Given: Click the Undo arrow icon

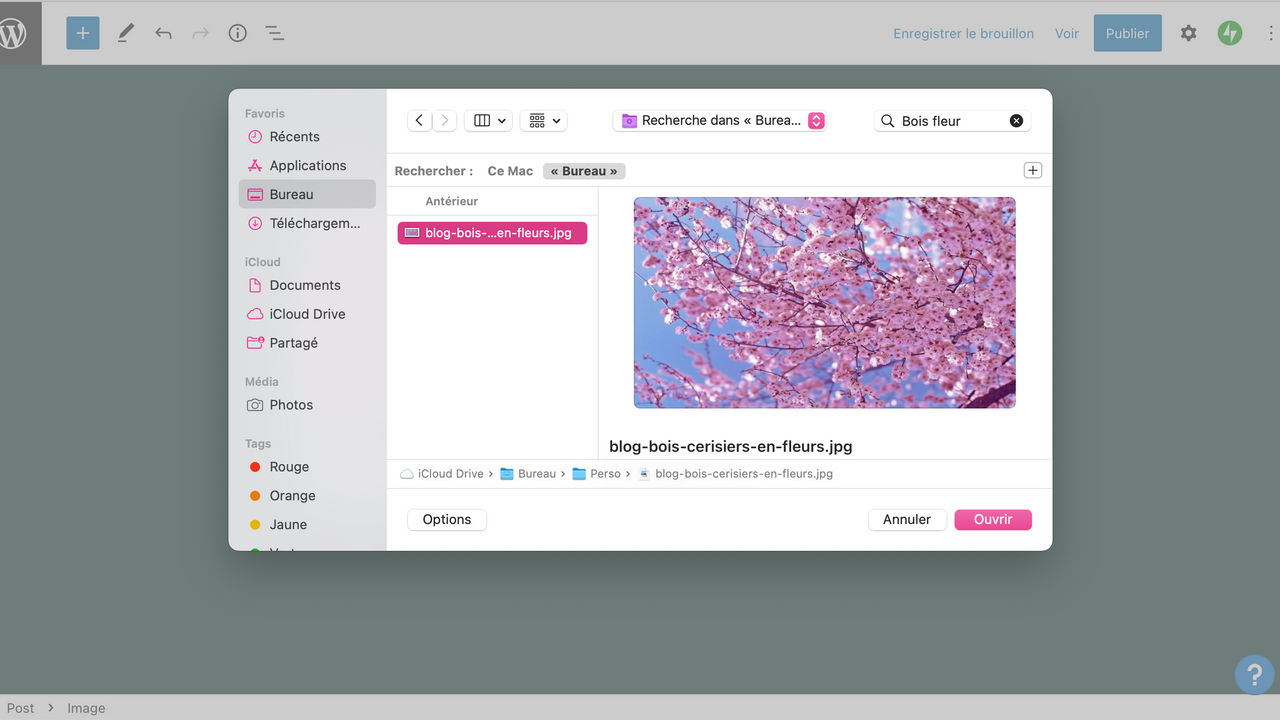Looking at the screenshot, I should click(163, 32).
